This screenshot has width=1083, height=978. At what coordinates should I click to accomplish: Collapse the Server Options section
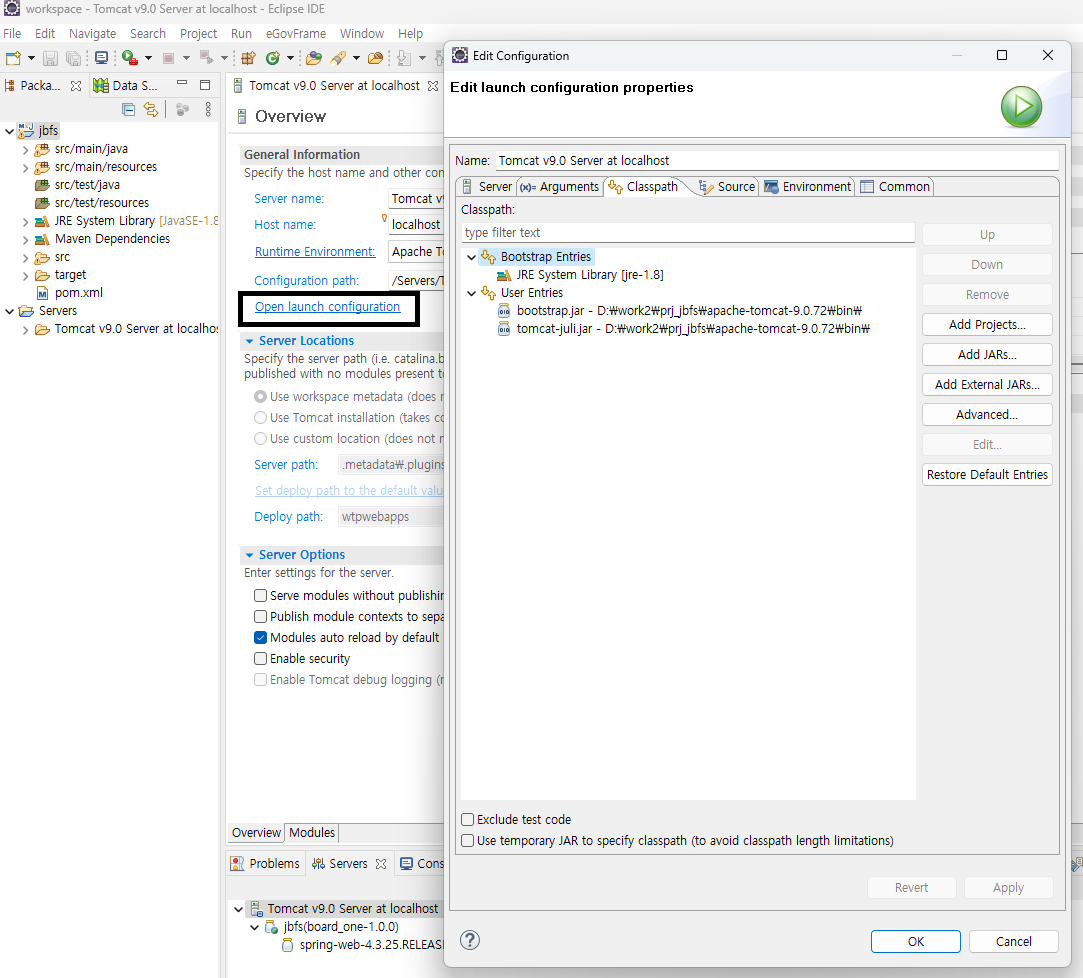(249, 555)
